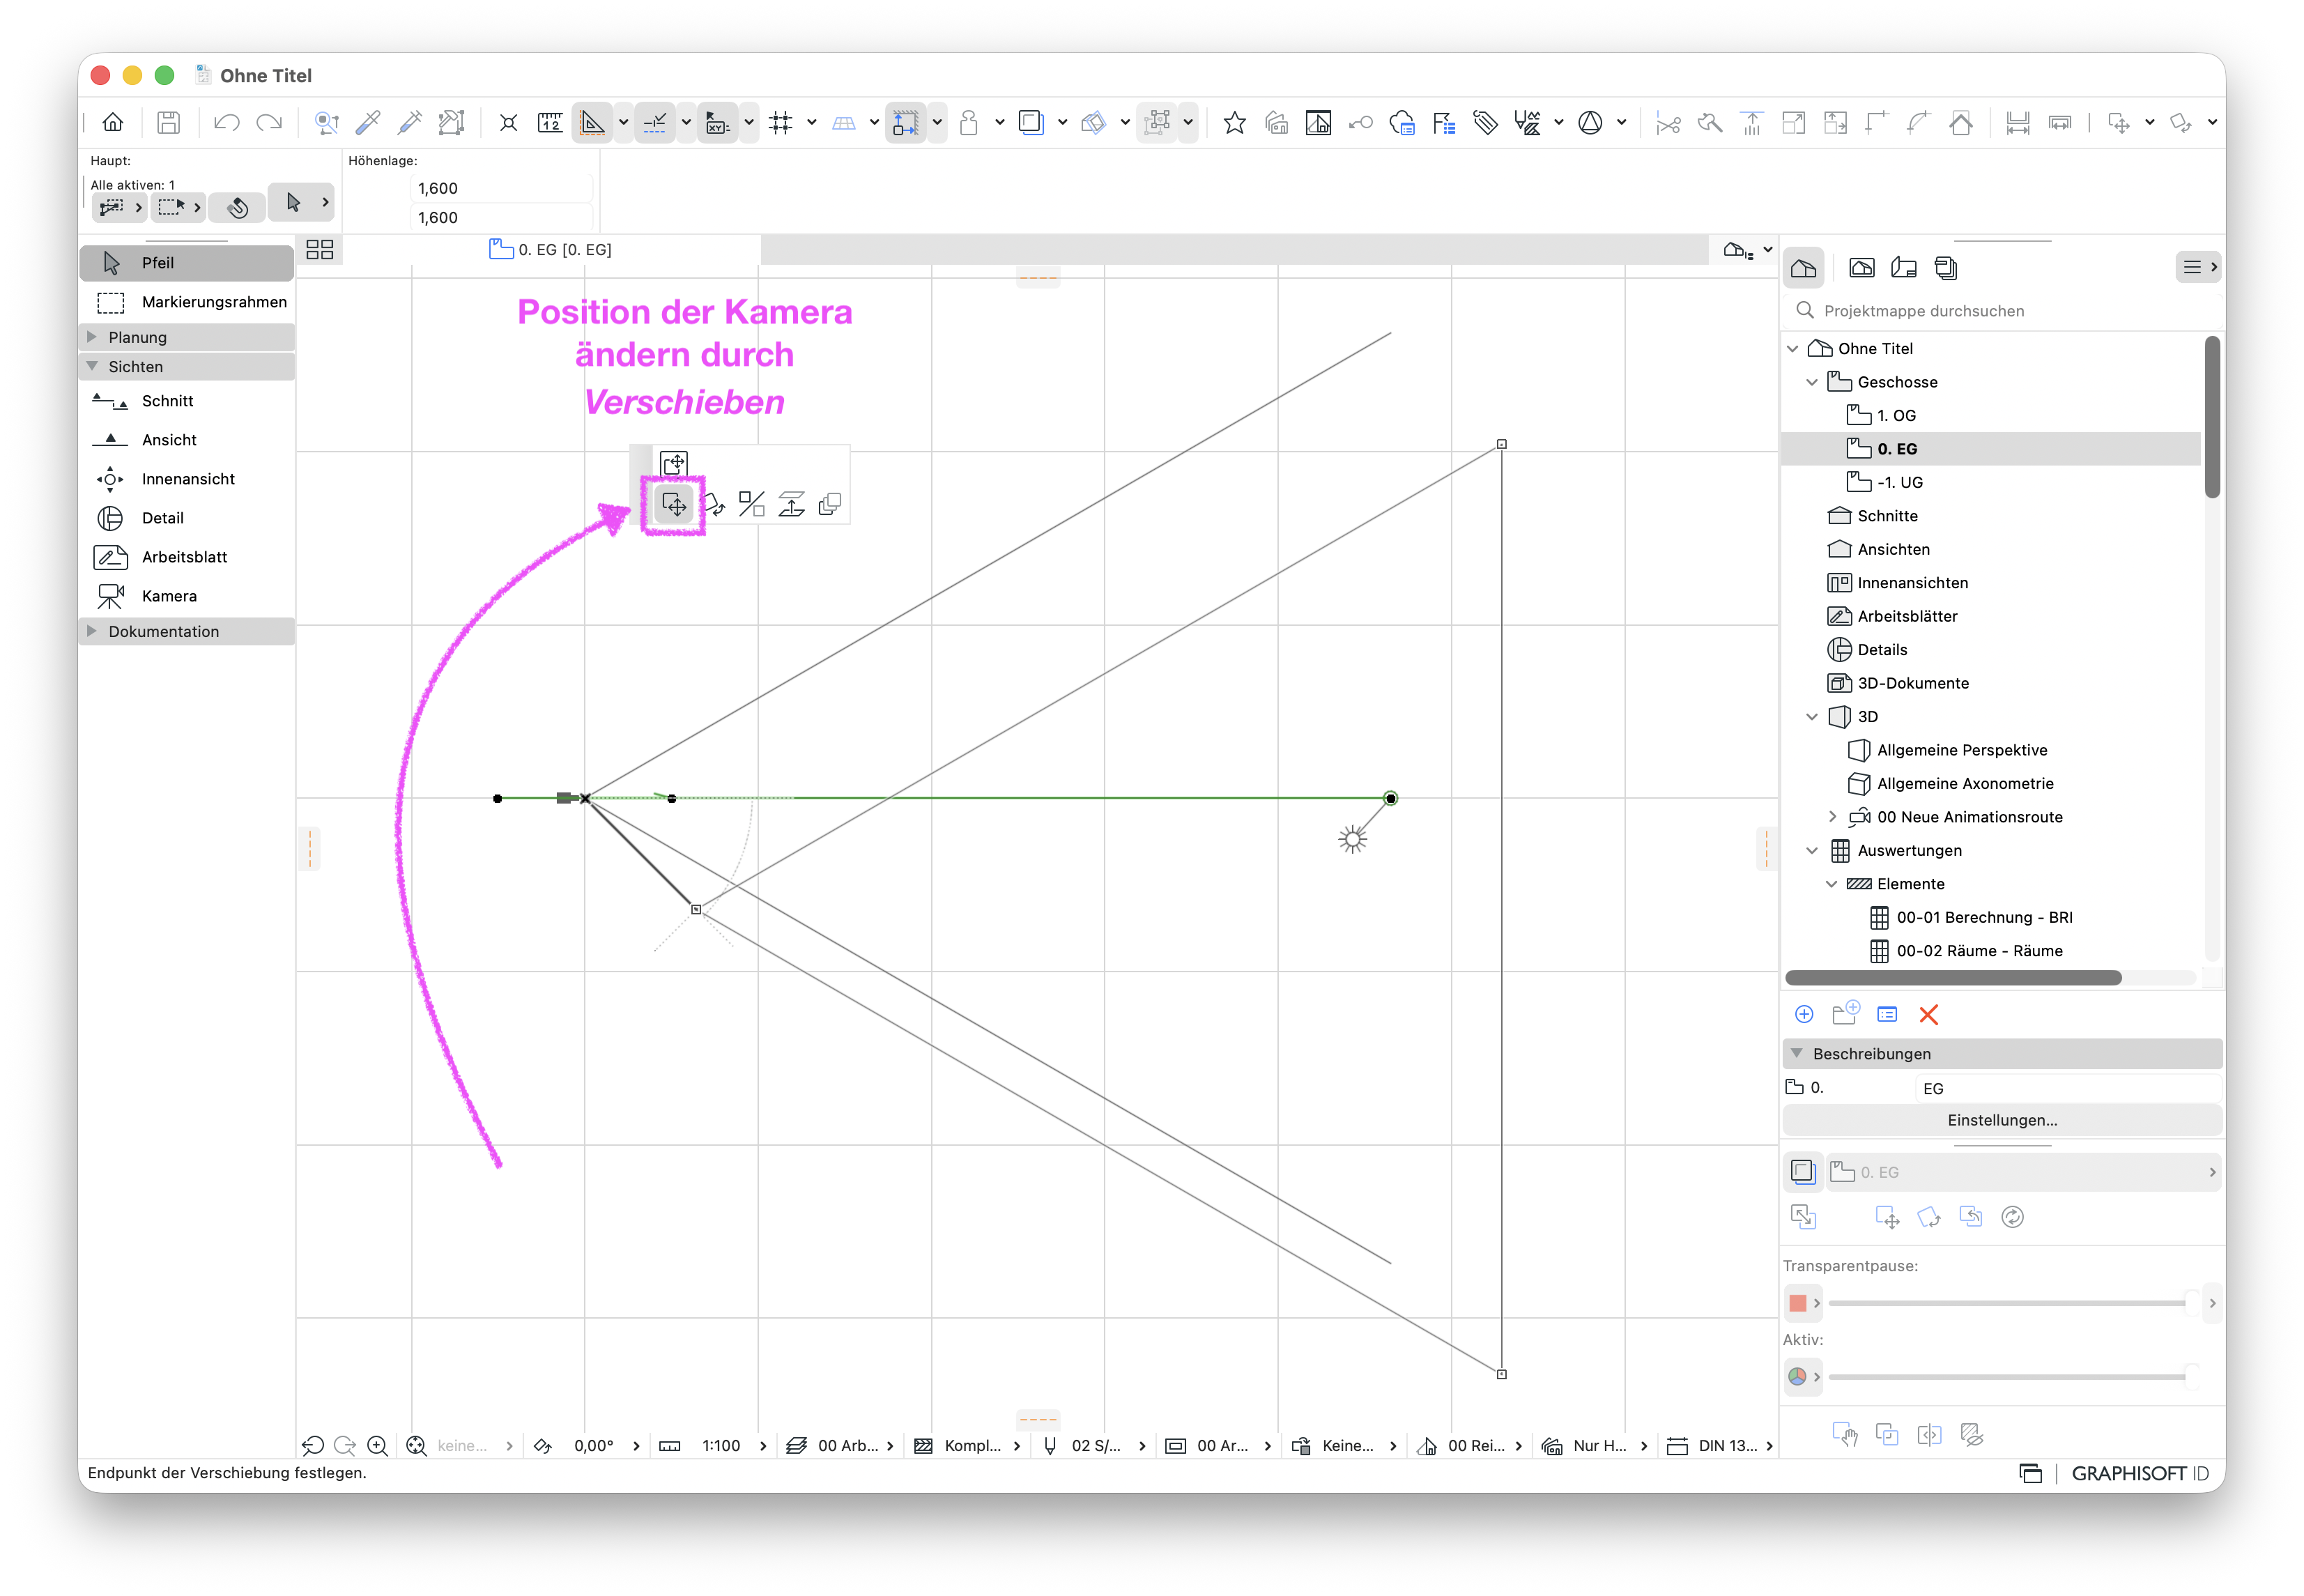Click the star favorites icon
Image resolution: width=2304 pixels, height=1596 pixels.
1235,123
